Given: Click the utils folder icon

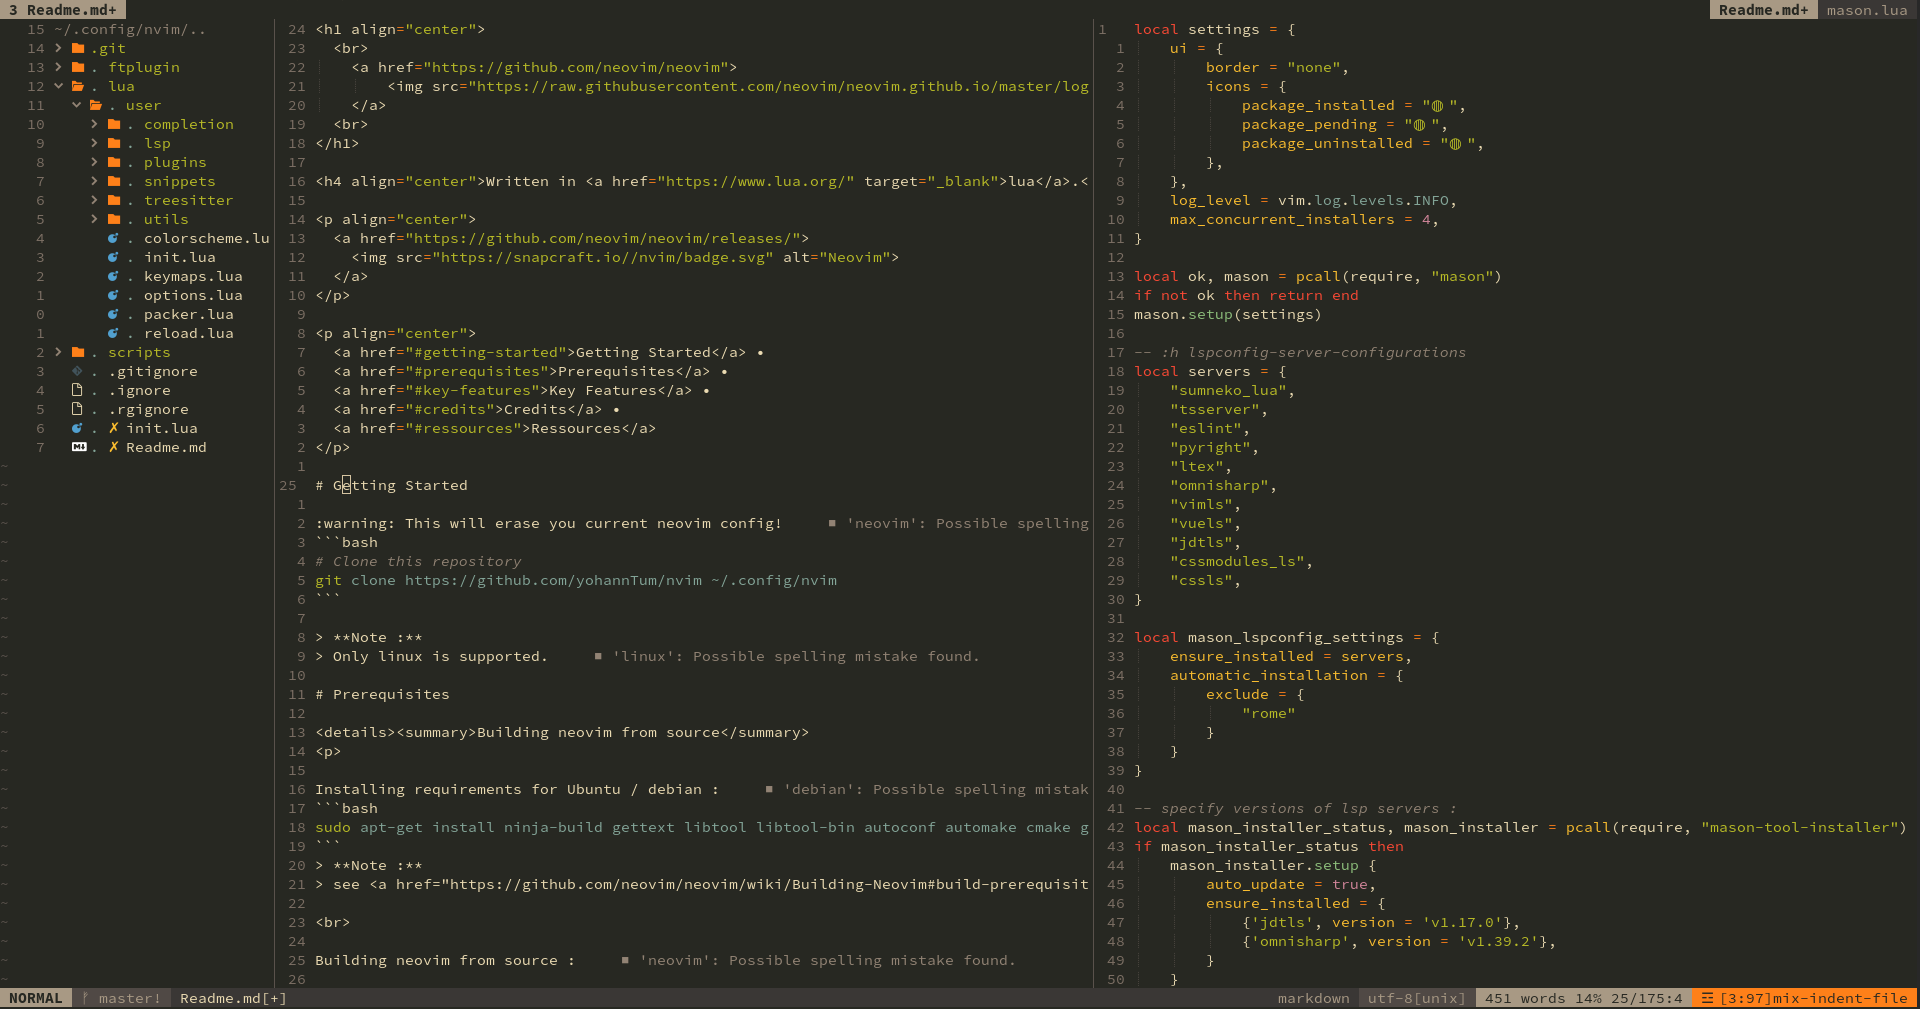Looking at the screenshot, I should coord(114,219).
